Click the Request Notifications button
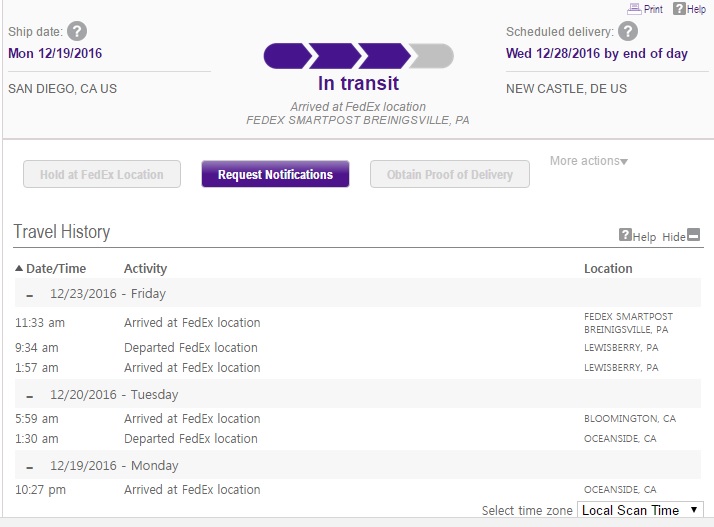 coord(275,174)
